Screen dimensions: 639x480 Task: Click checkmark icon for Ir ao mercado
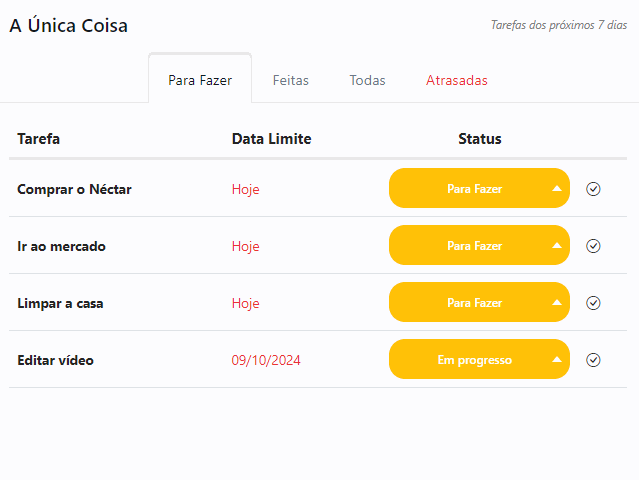pos(593,246)
